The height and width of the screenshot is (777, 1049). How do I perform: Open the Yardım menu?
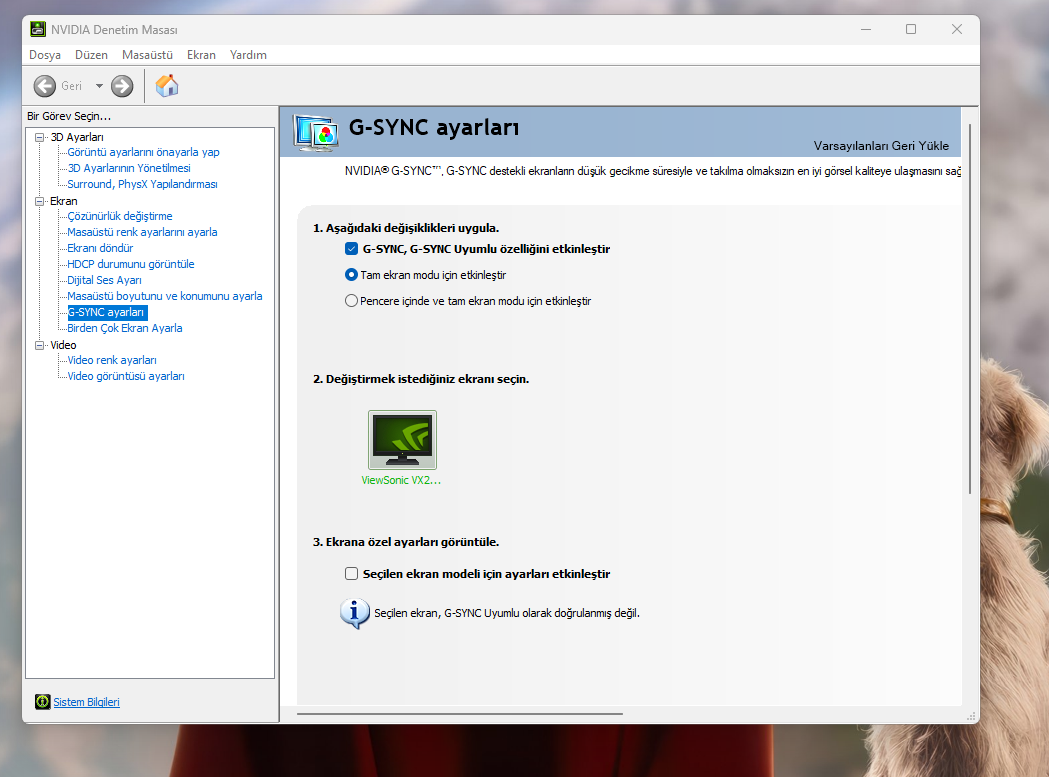point(248,55)
